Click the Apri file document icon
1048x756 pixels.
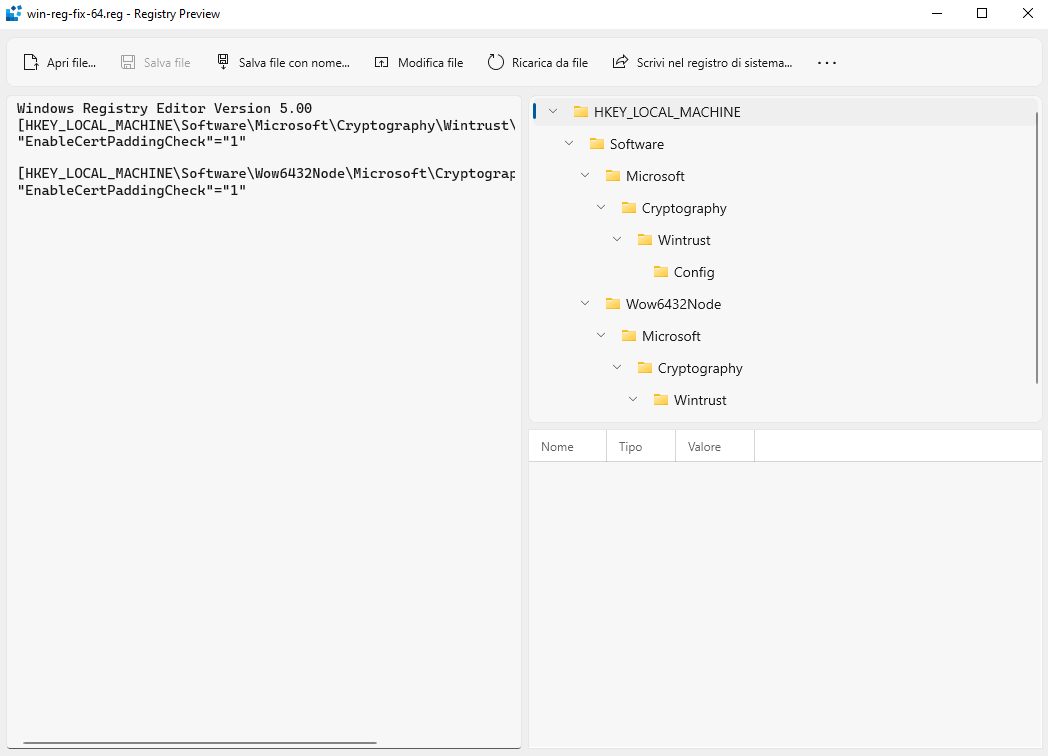[x=31, y=62]
